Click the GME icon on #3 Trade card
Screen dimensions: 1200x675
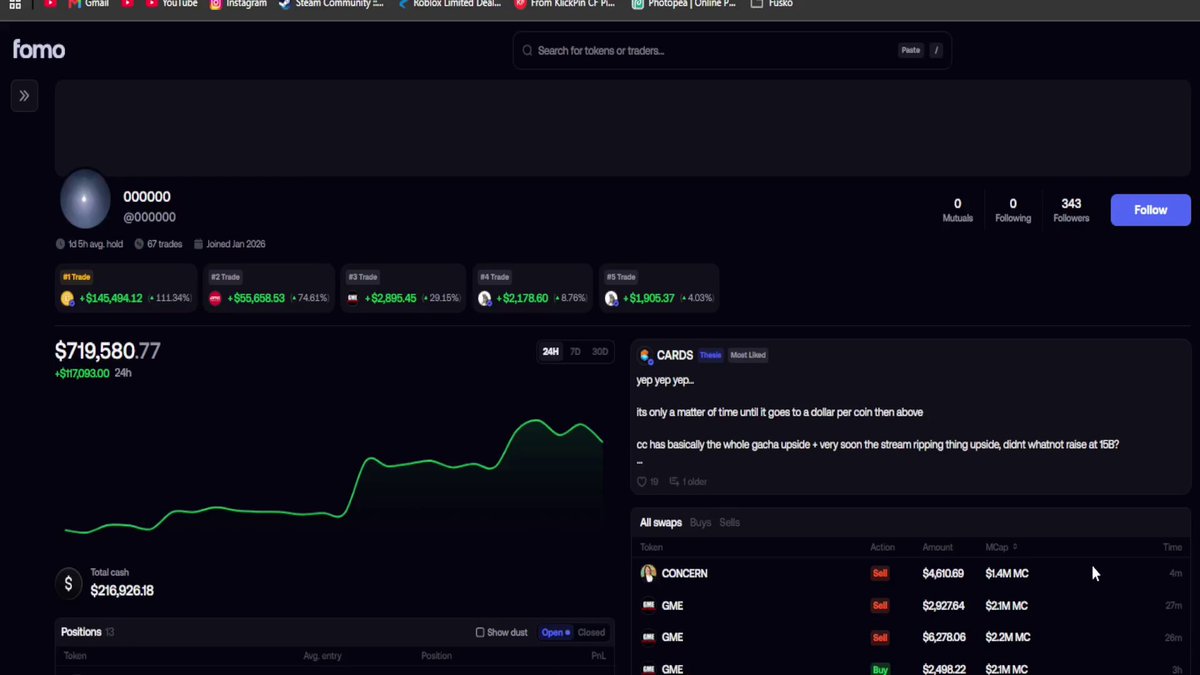pos(352,298)
